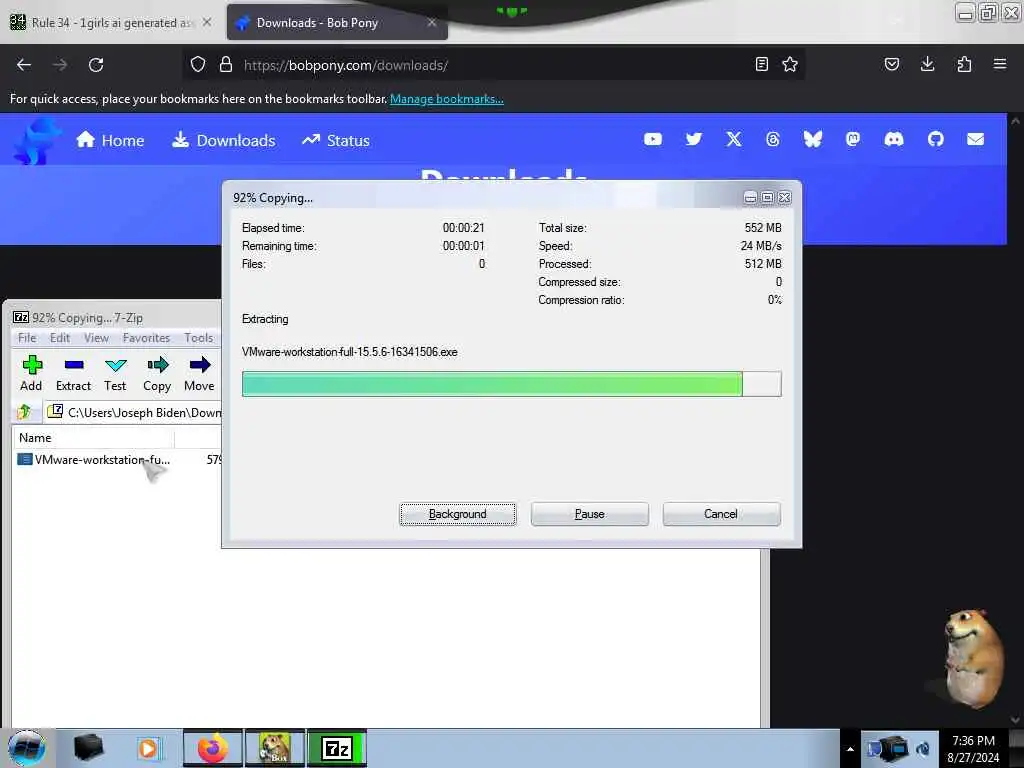The image size is (1024, 768).
Task: Open the Firefox hamburger menu
Action: click(x=999, y=64)
